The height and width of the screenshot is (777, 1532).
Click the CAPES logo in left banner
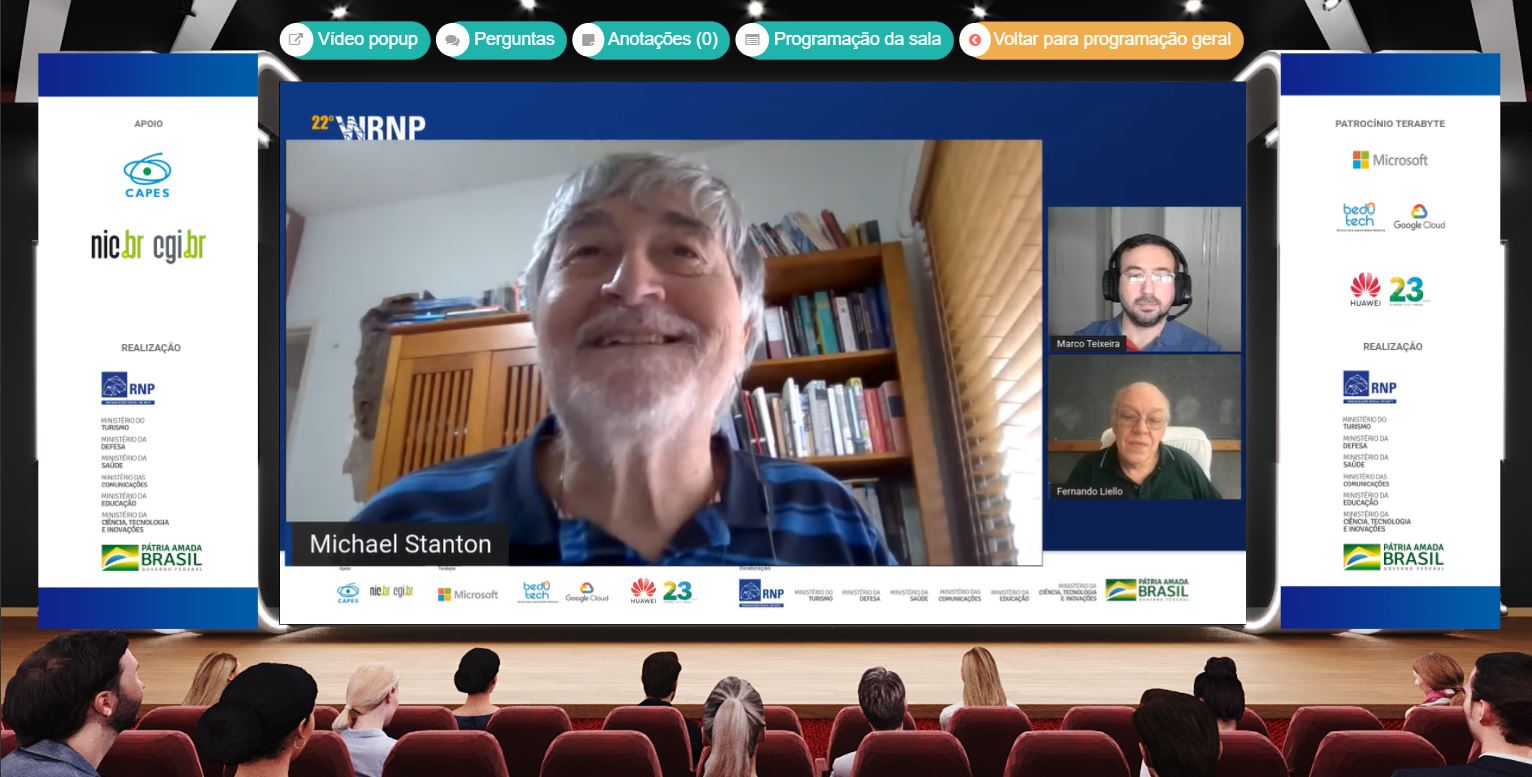click(x=147, y=175)
